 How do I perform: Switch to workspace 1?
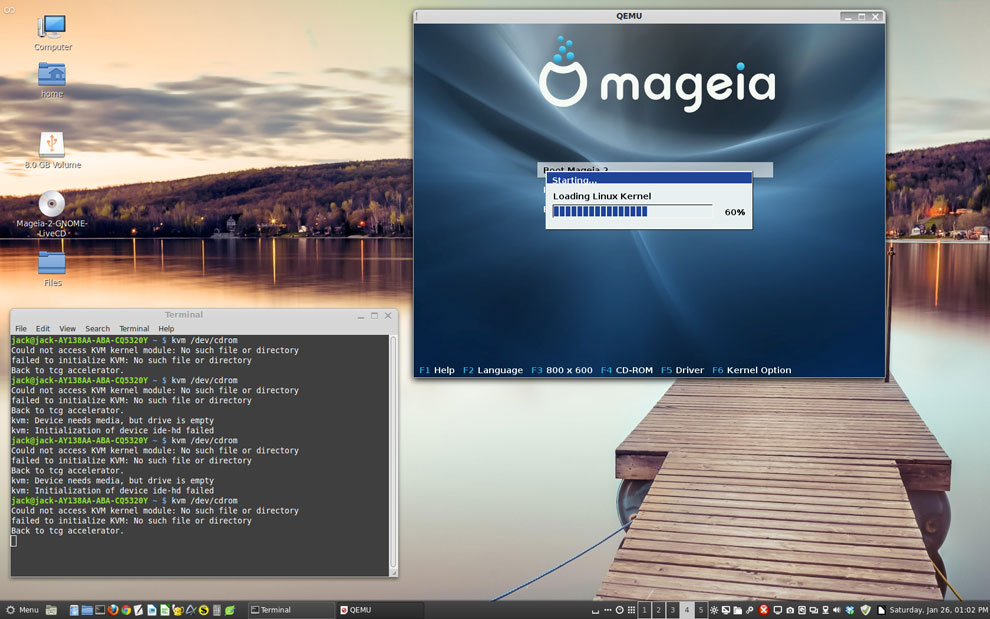(x=644, y=610)
